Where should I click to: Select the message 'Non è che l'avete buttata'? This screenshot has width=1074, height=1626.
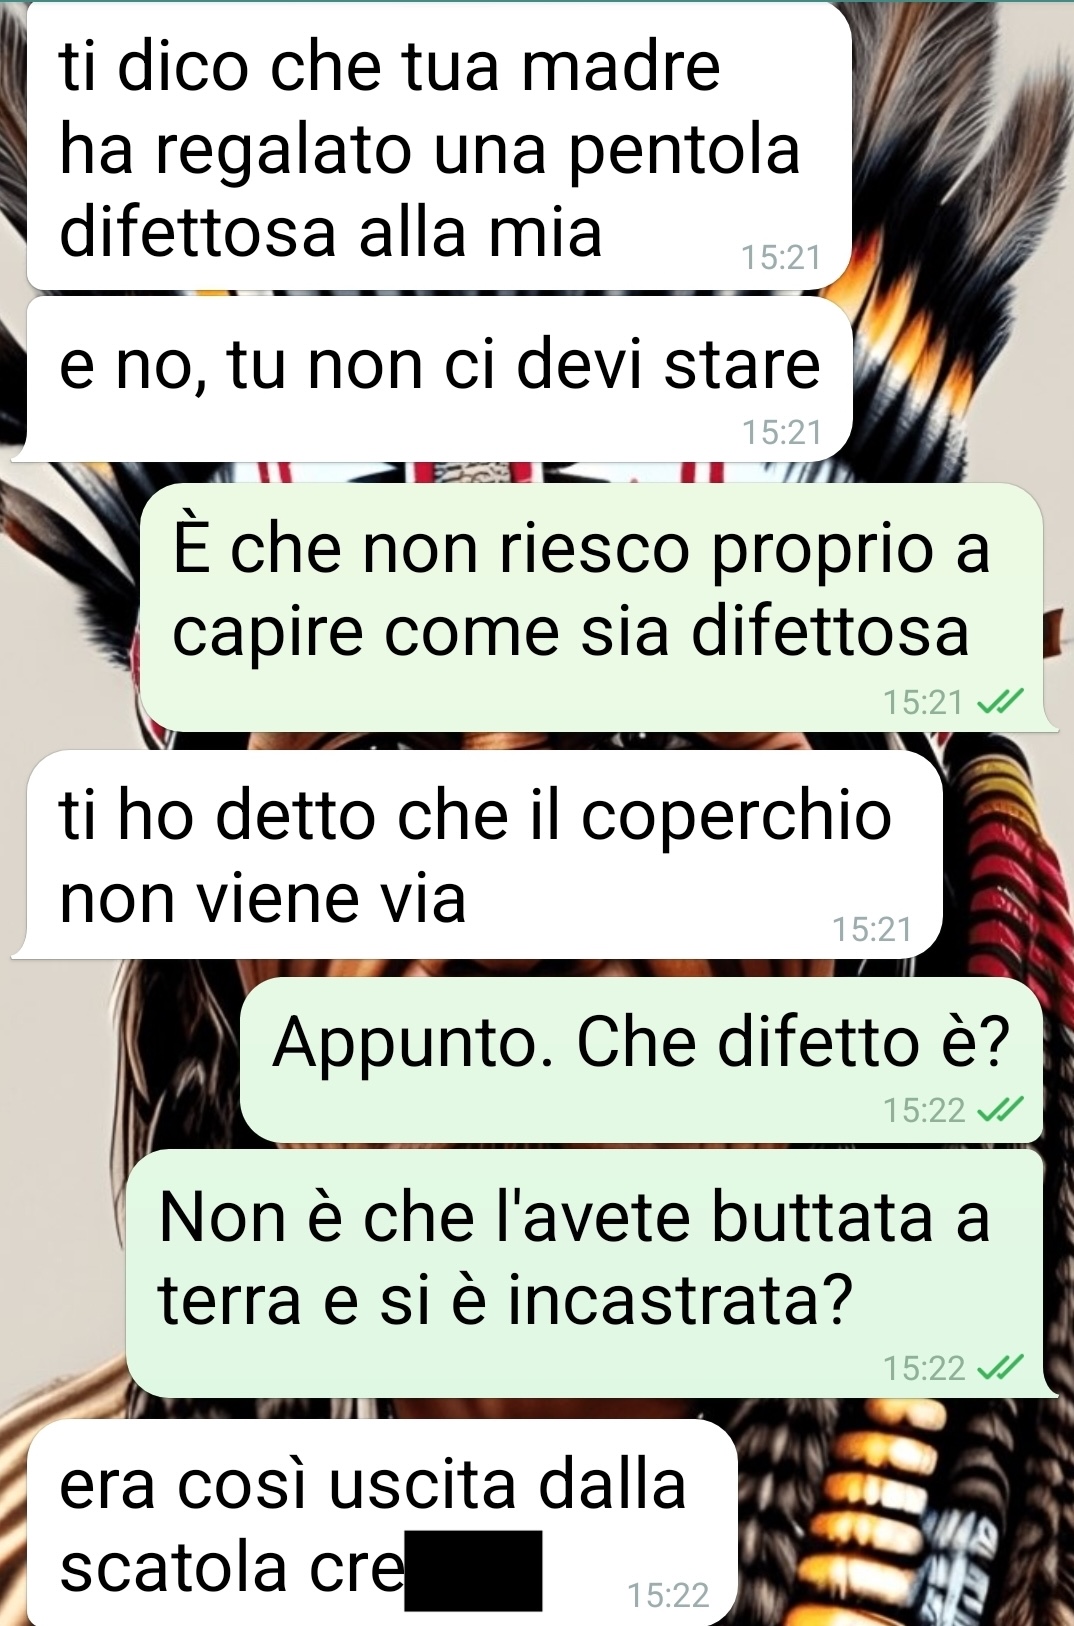point(584,1273)
